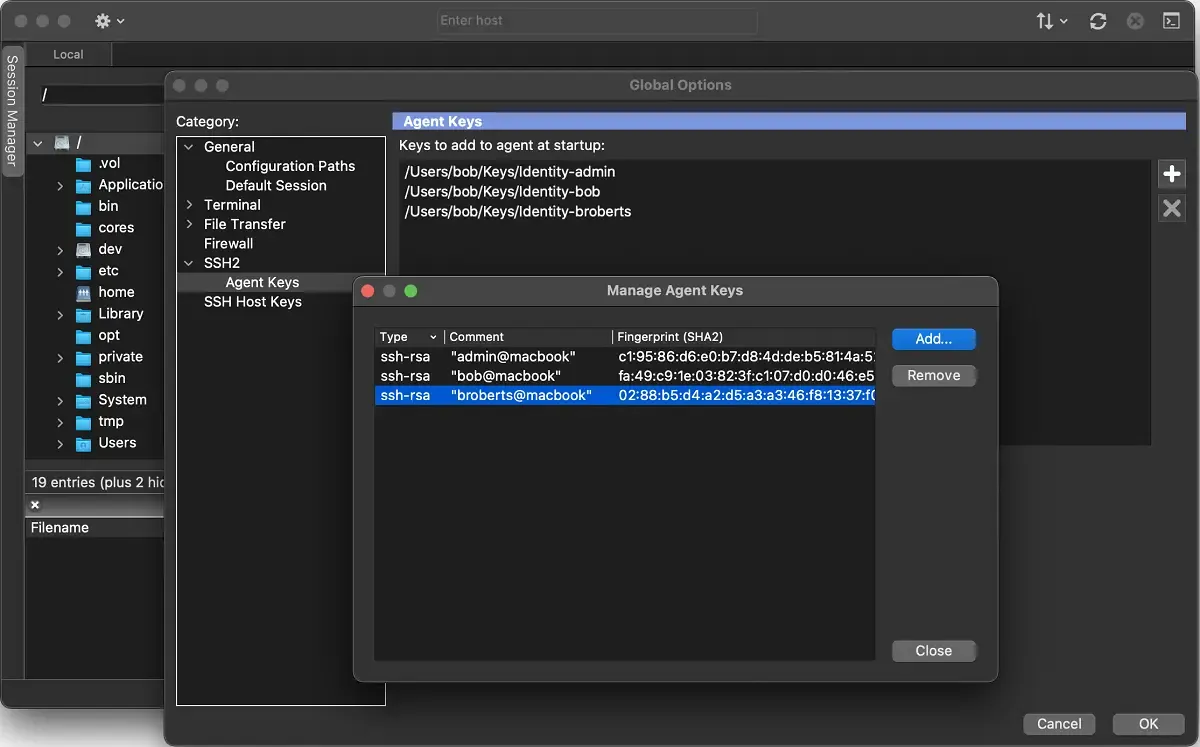Image resolution: width=1200 pixels, height=747 pixels.
Task: Select Configuration Paths in category tree
Action: (290, 166)
